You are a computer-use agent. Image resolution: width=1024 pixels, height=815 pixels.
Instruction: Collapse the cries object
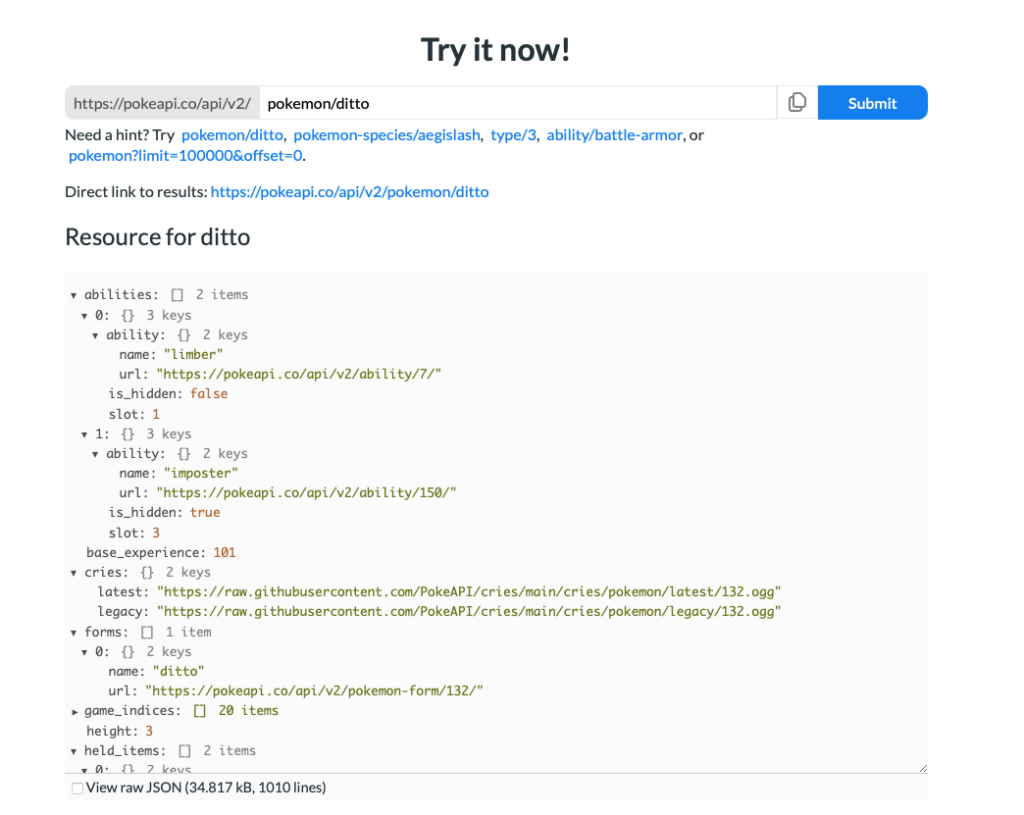click(74, 573)
